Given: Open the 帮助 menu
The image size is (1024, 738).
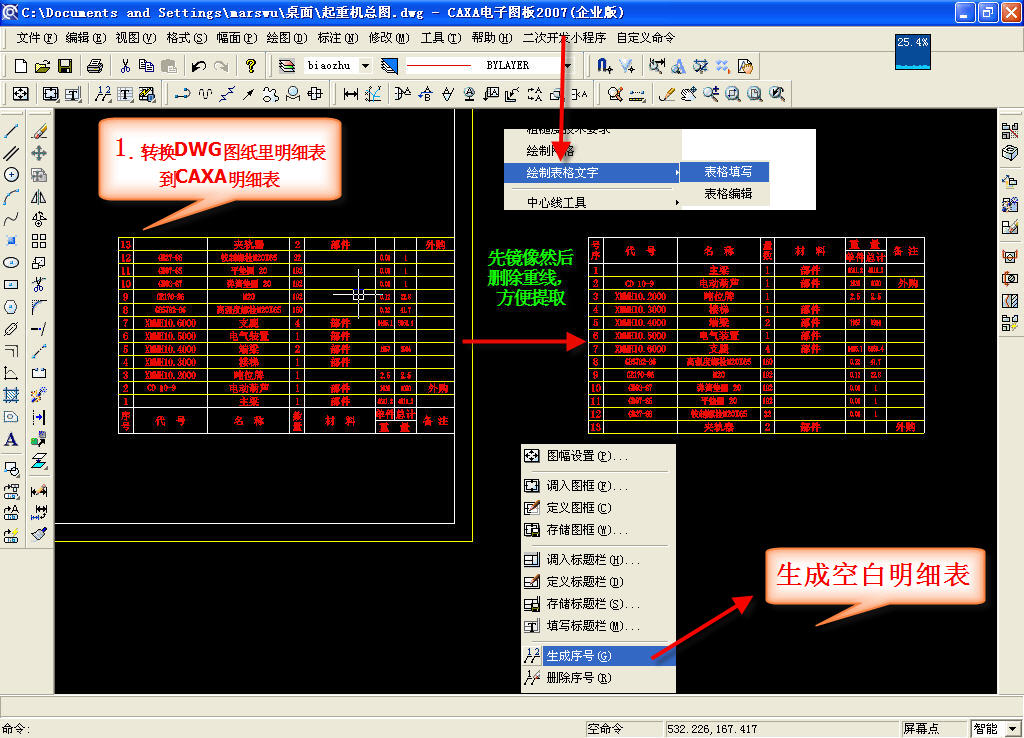Looking at the screenshot, I should [x=492, y=38].
